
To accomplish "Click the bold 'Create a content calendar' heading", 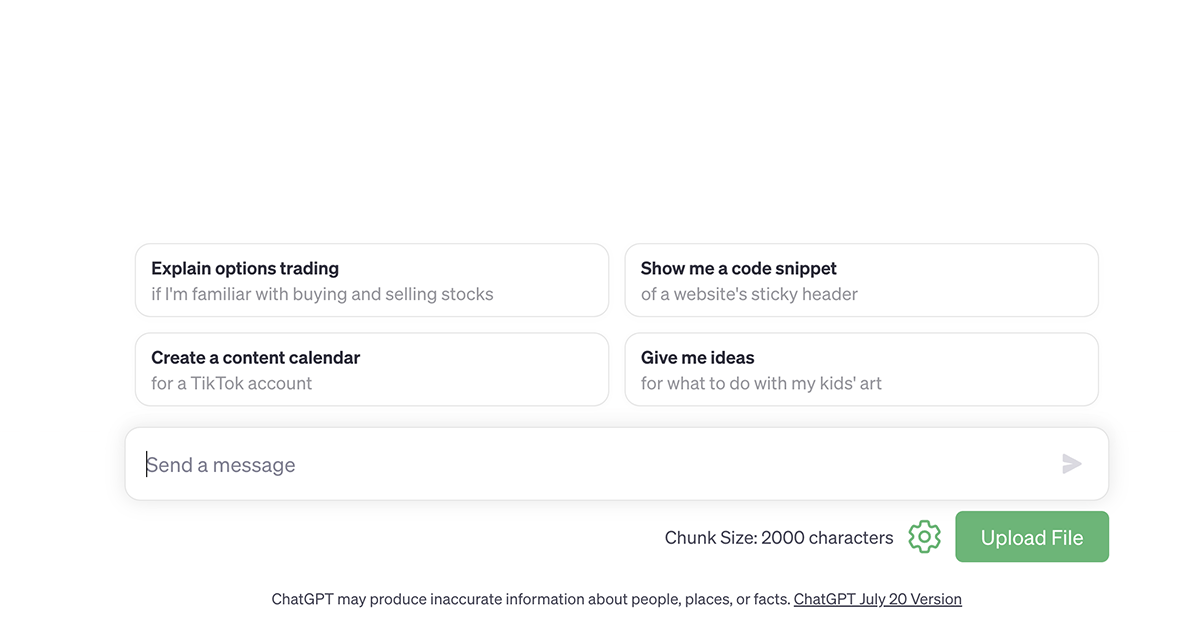I will point(255,357).
